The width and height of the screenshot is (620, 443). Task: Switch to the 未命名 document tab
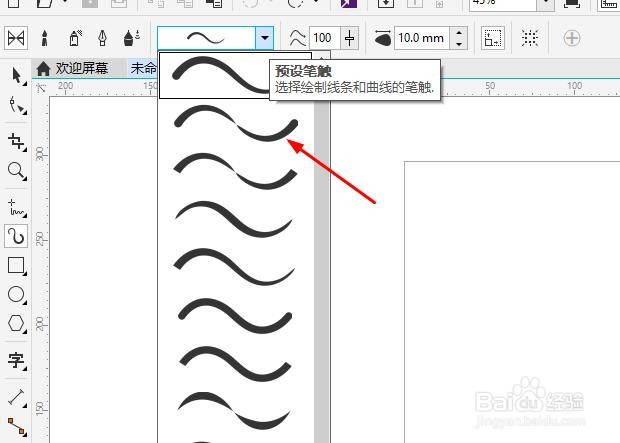pos(143,68)
